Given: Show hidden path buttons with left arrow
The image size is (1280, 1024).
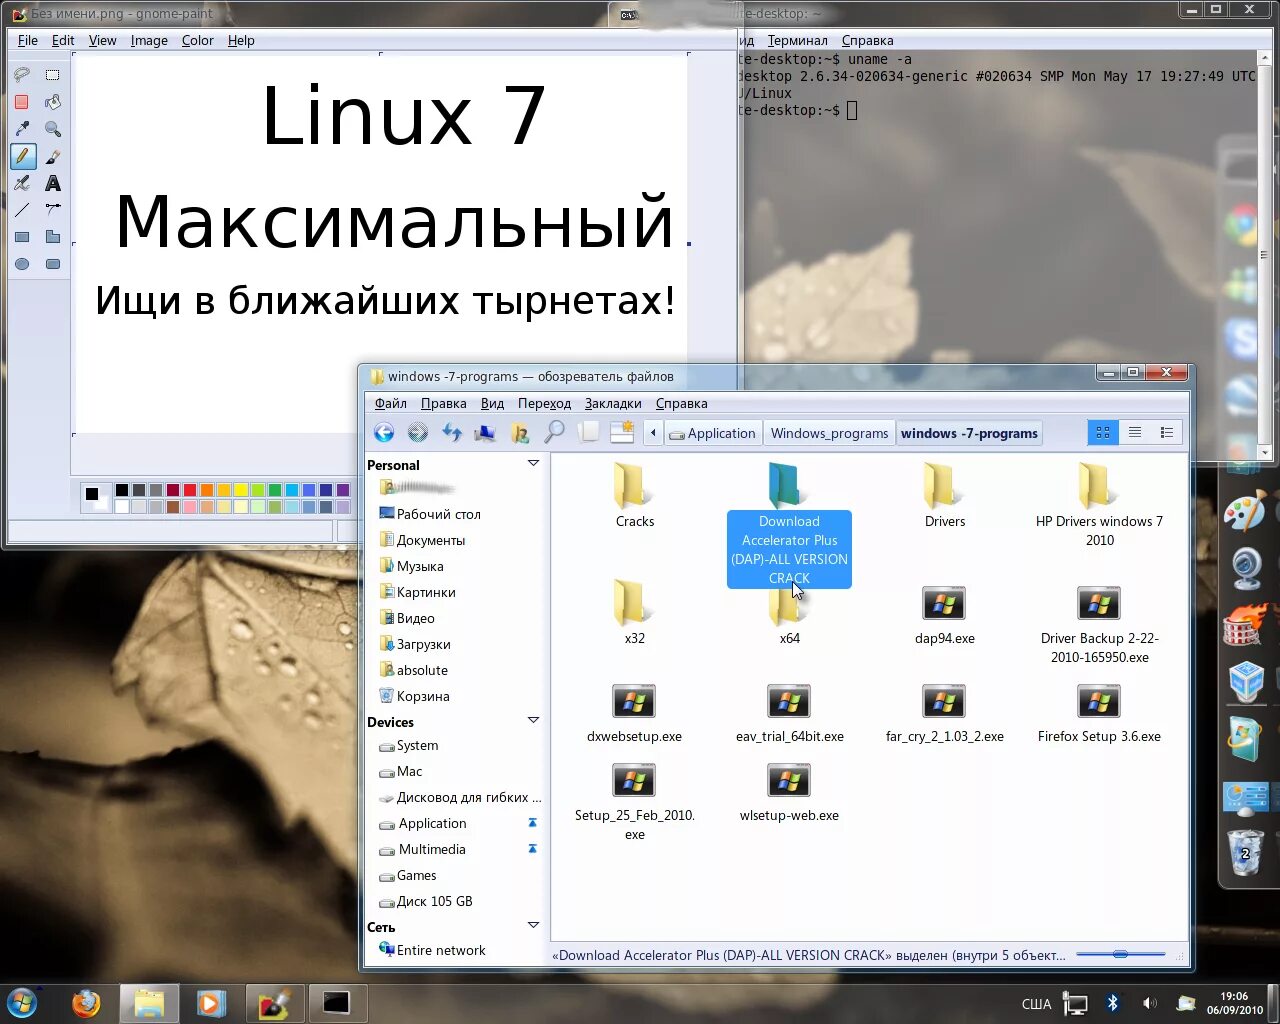Looking at the screenshot, I should [x=653, y=433].
